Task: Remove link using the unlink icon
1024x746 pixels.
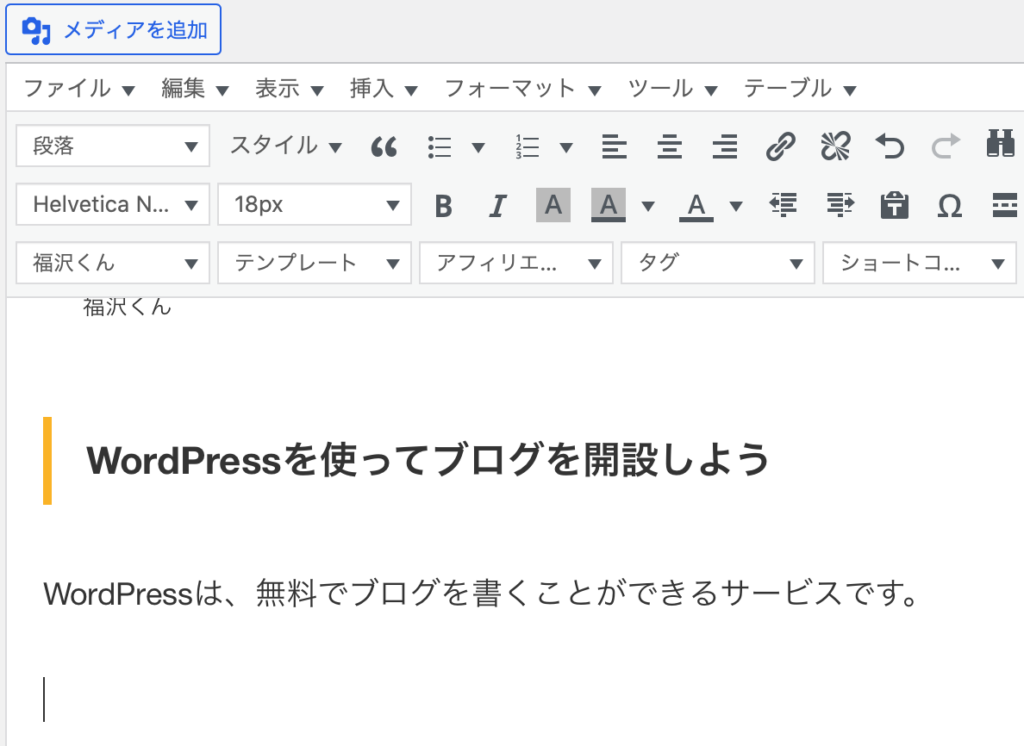Action: [x=834, y=147]
